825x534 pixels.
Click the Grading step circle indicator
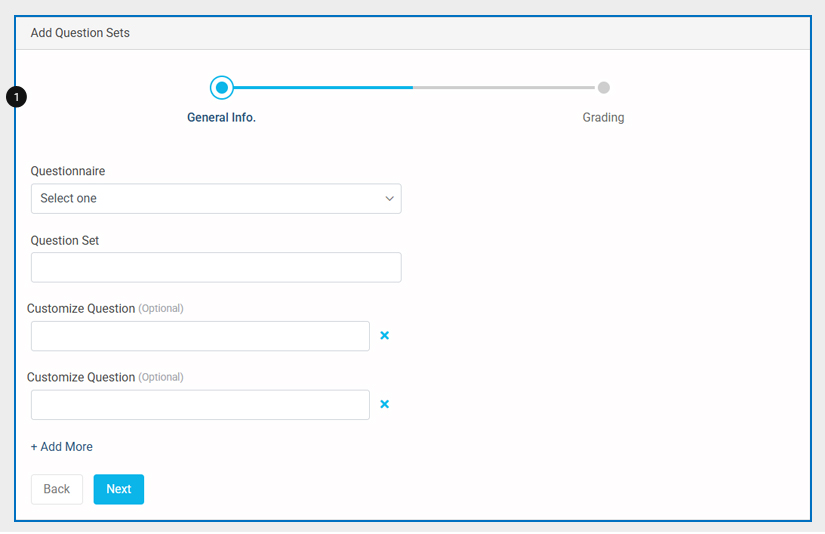pyautogui.click(x=603, y=88)
